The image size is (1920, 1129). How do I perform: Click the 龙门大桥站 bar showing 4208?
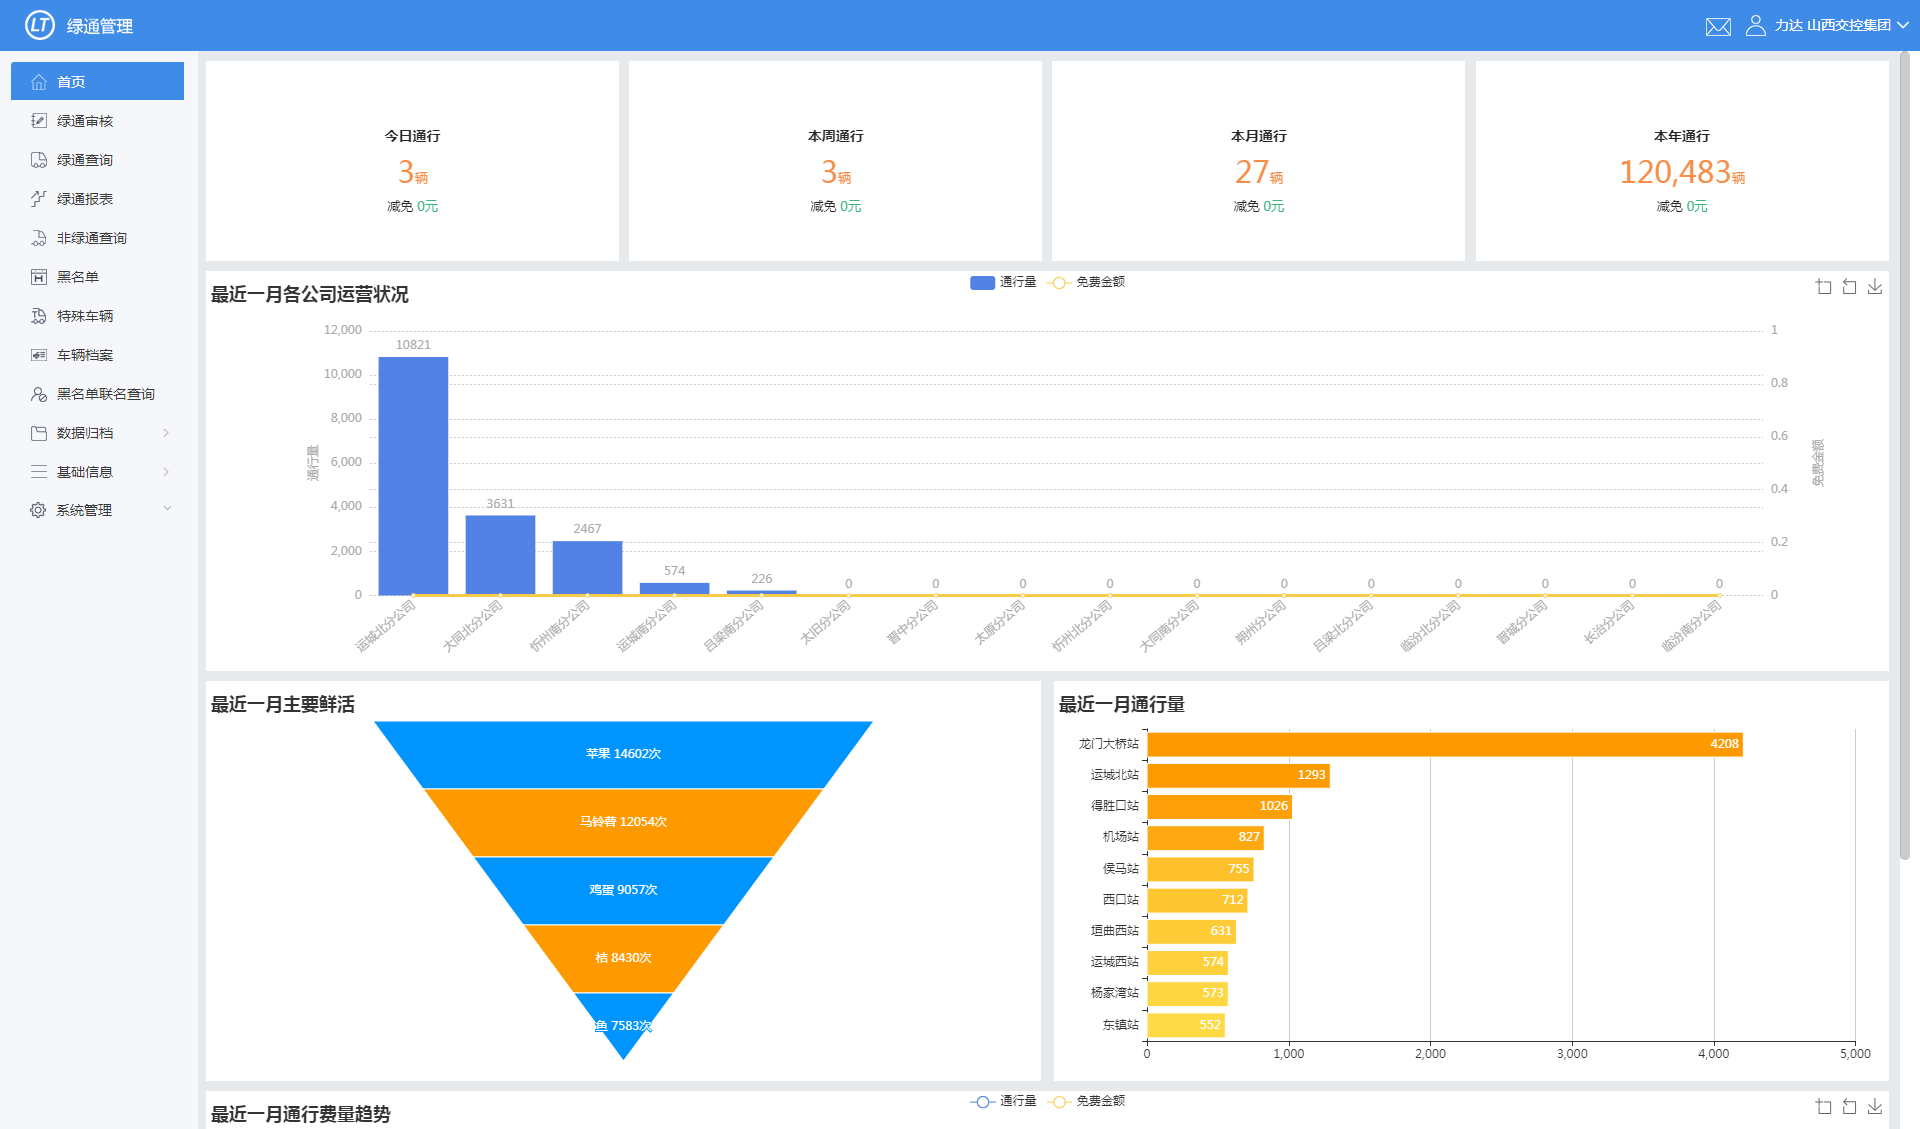click(x=1445, y=744)
